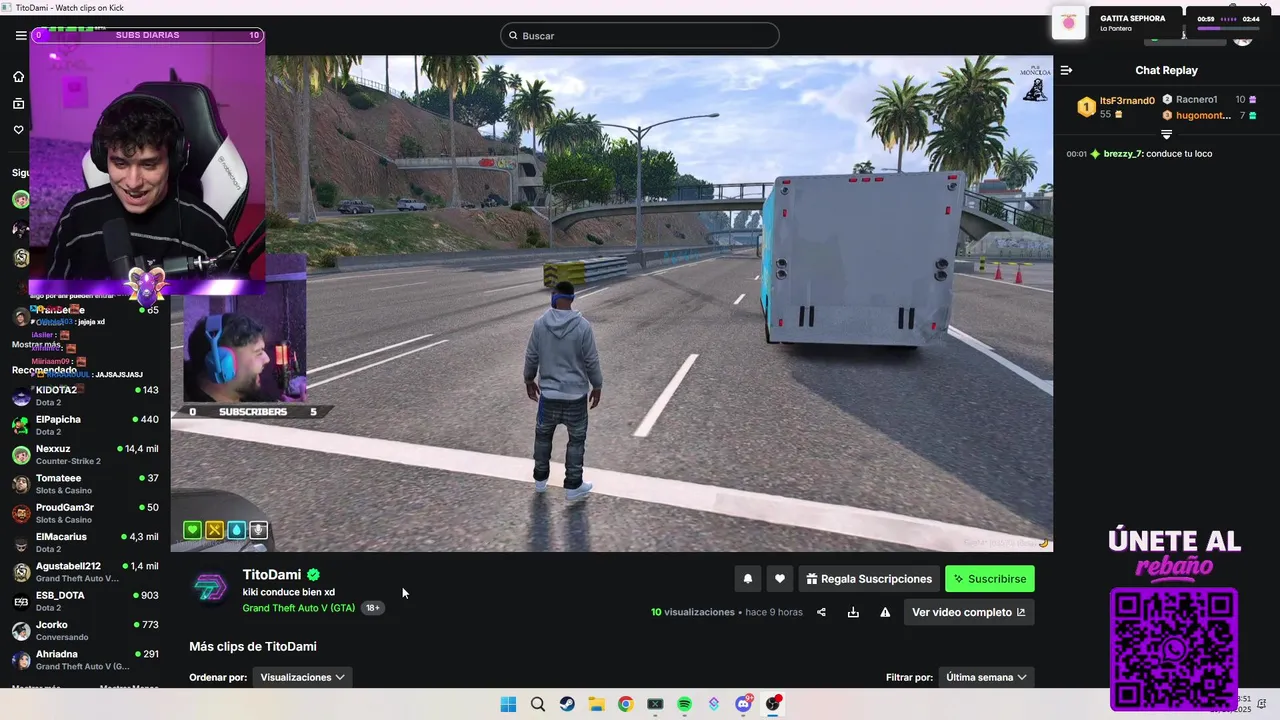This screenshot has width=1280, height=720.
Task: Open ESB_DOTA channel avatar
Action: coord(21,601)
